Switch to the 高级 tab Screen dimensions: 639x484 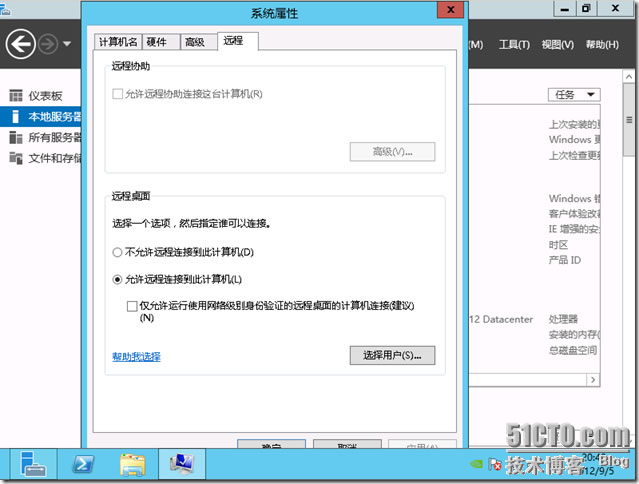click(194, 42)
